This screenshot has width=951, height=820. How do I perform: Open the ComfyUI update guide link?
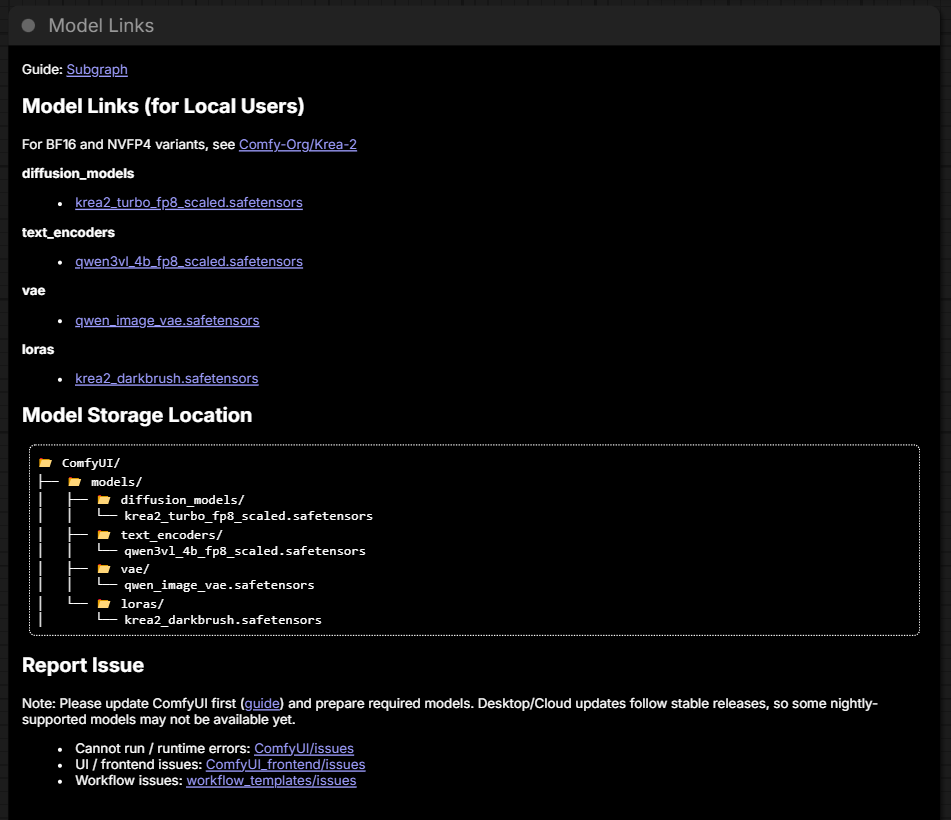[262, 704]
